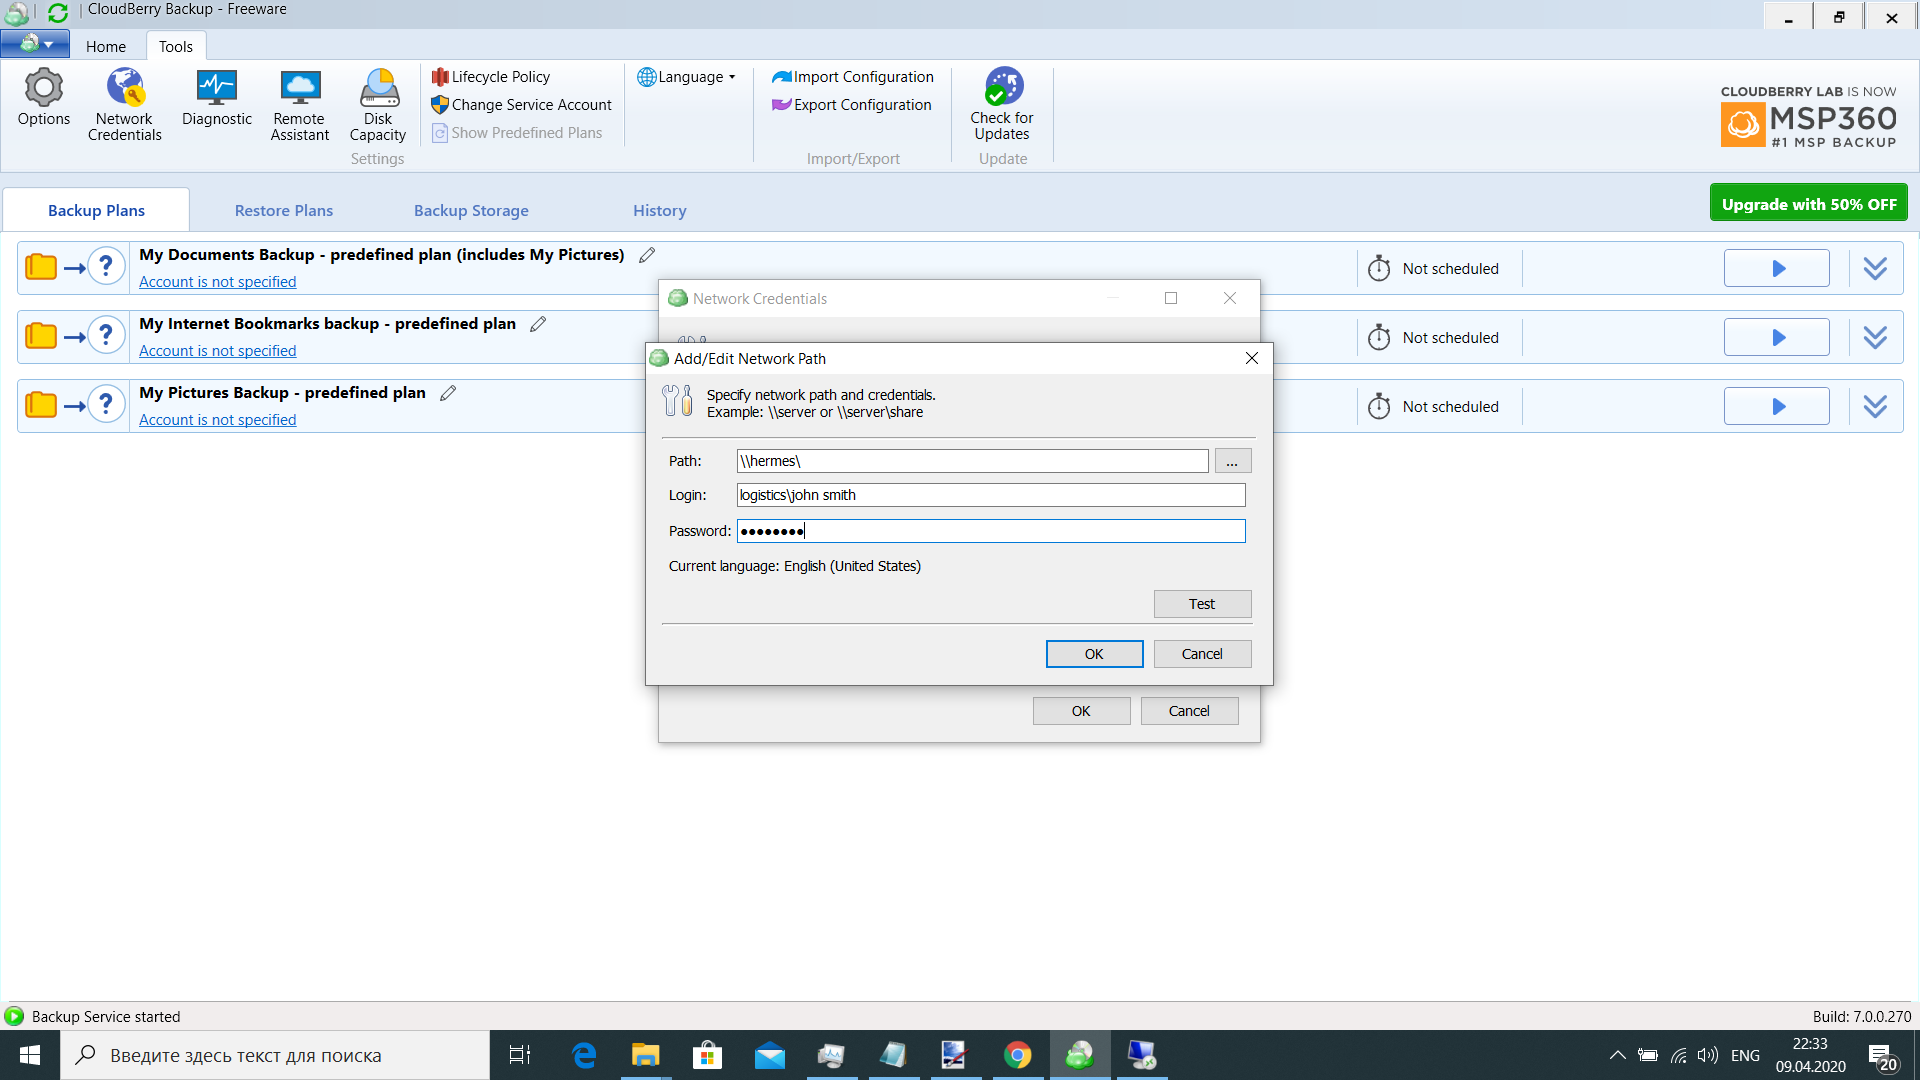Switch to the Restore Plans tab
The height and width of the screenshot is (1080, 1920).
(284, 210)
